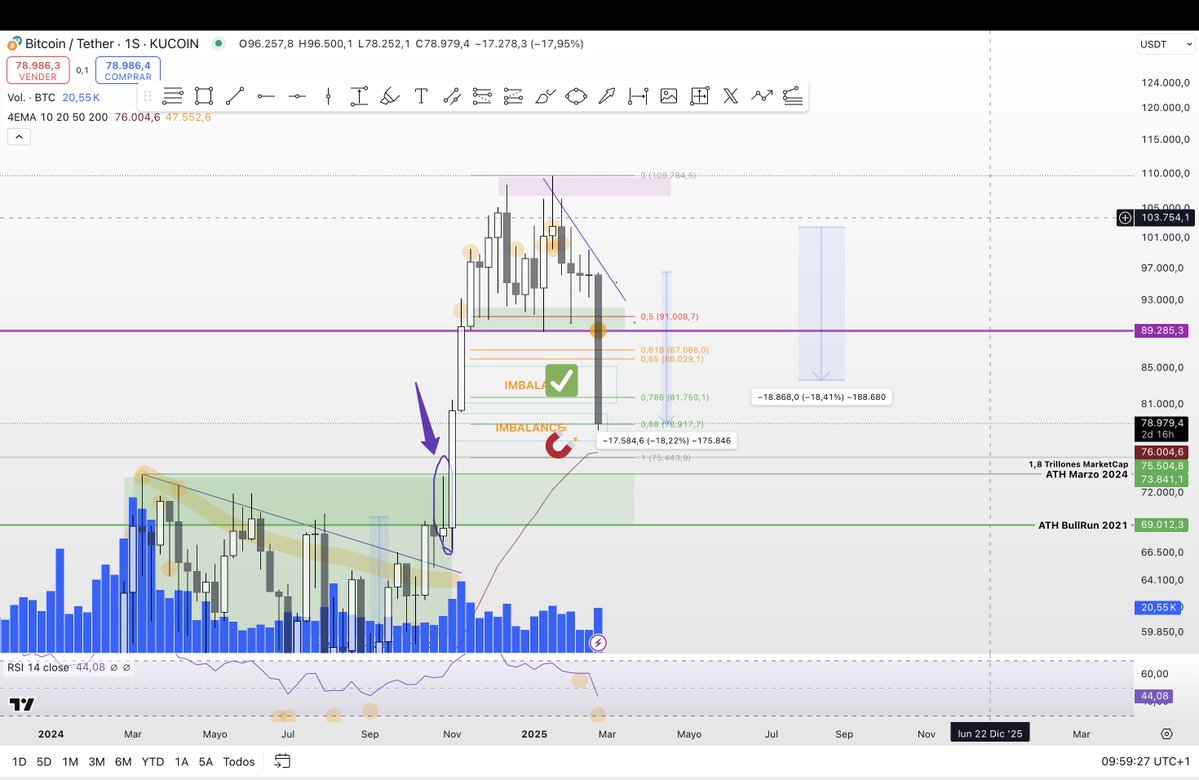Open chart settings gear at bottom right
This screenshot has width=1199, height=780.
(1166, 734)
